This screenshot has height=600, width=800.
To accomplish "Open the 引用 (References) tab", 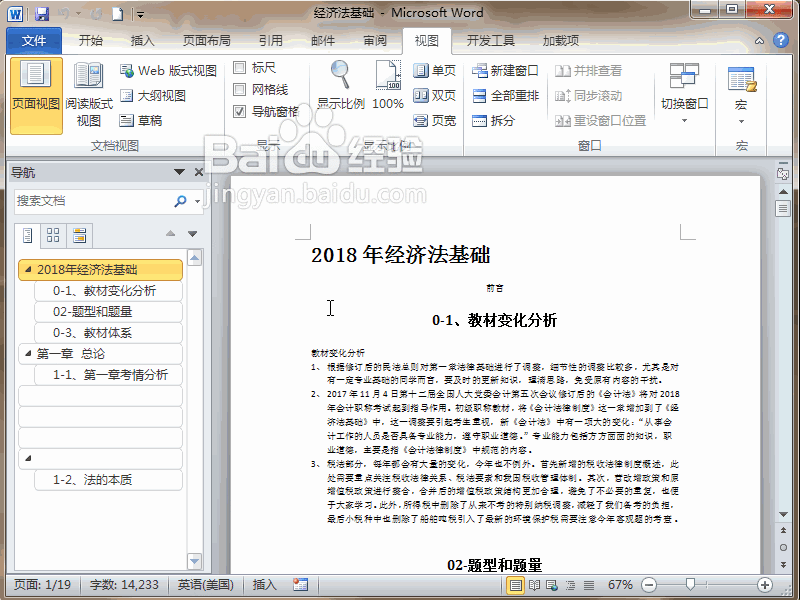I will (271, 41).
